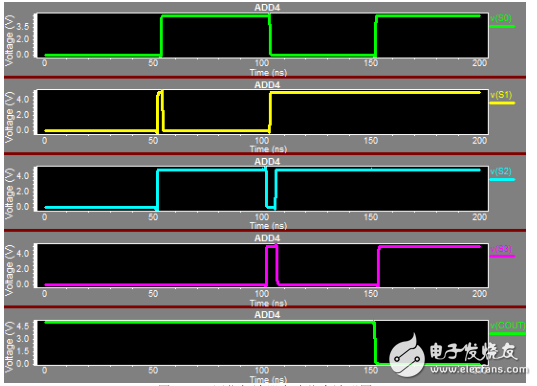Click the S1 yellow pulse near 50 ns
Viewport: 537px width, 386px height.
(160, 111)
